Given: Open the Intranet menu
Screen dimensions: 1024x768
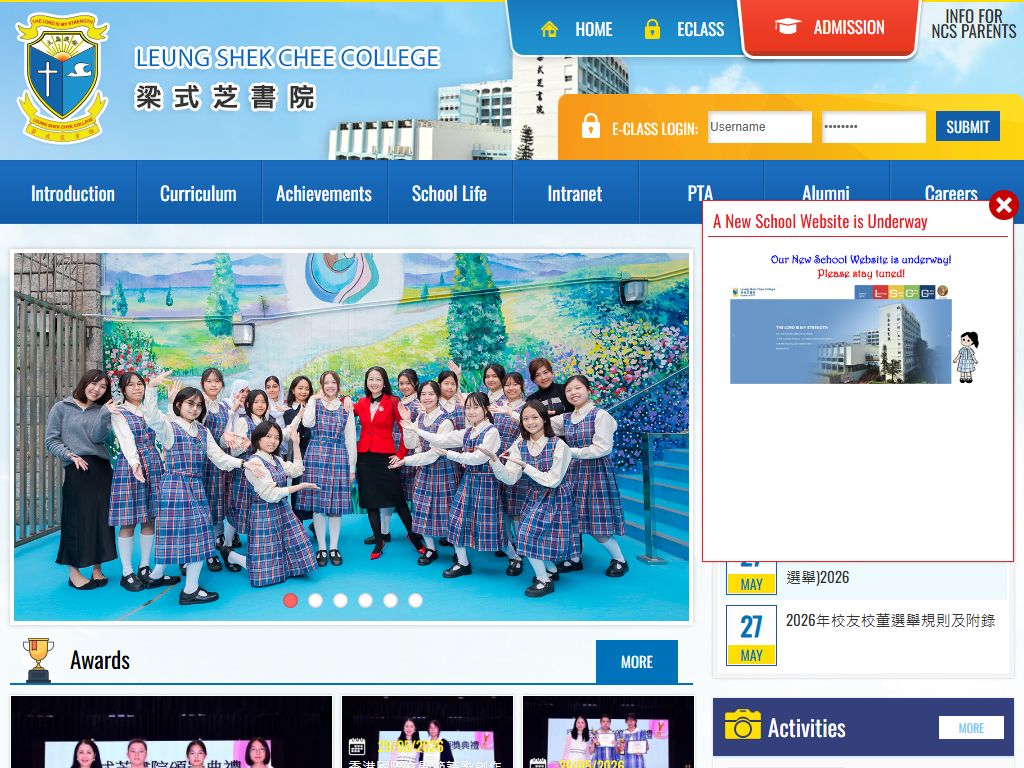Looking at the screenshot, I should click(575, 193).
